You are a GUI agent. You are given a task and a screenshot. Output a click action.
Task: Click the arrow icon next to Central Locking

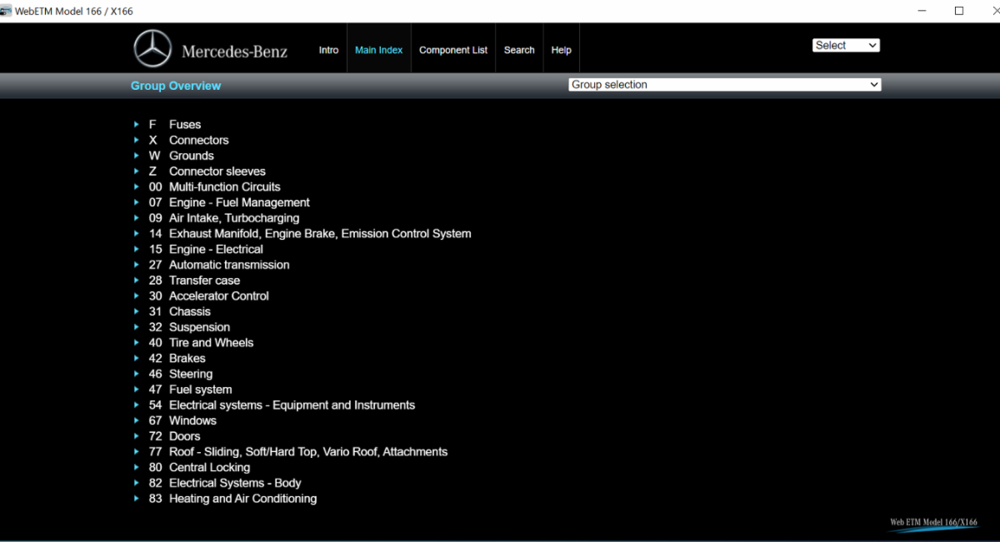coord(136,468)
